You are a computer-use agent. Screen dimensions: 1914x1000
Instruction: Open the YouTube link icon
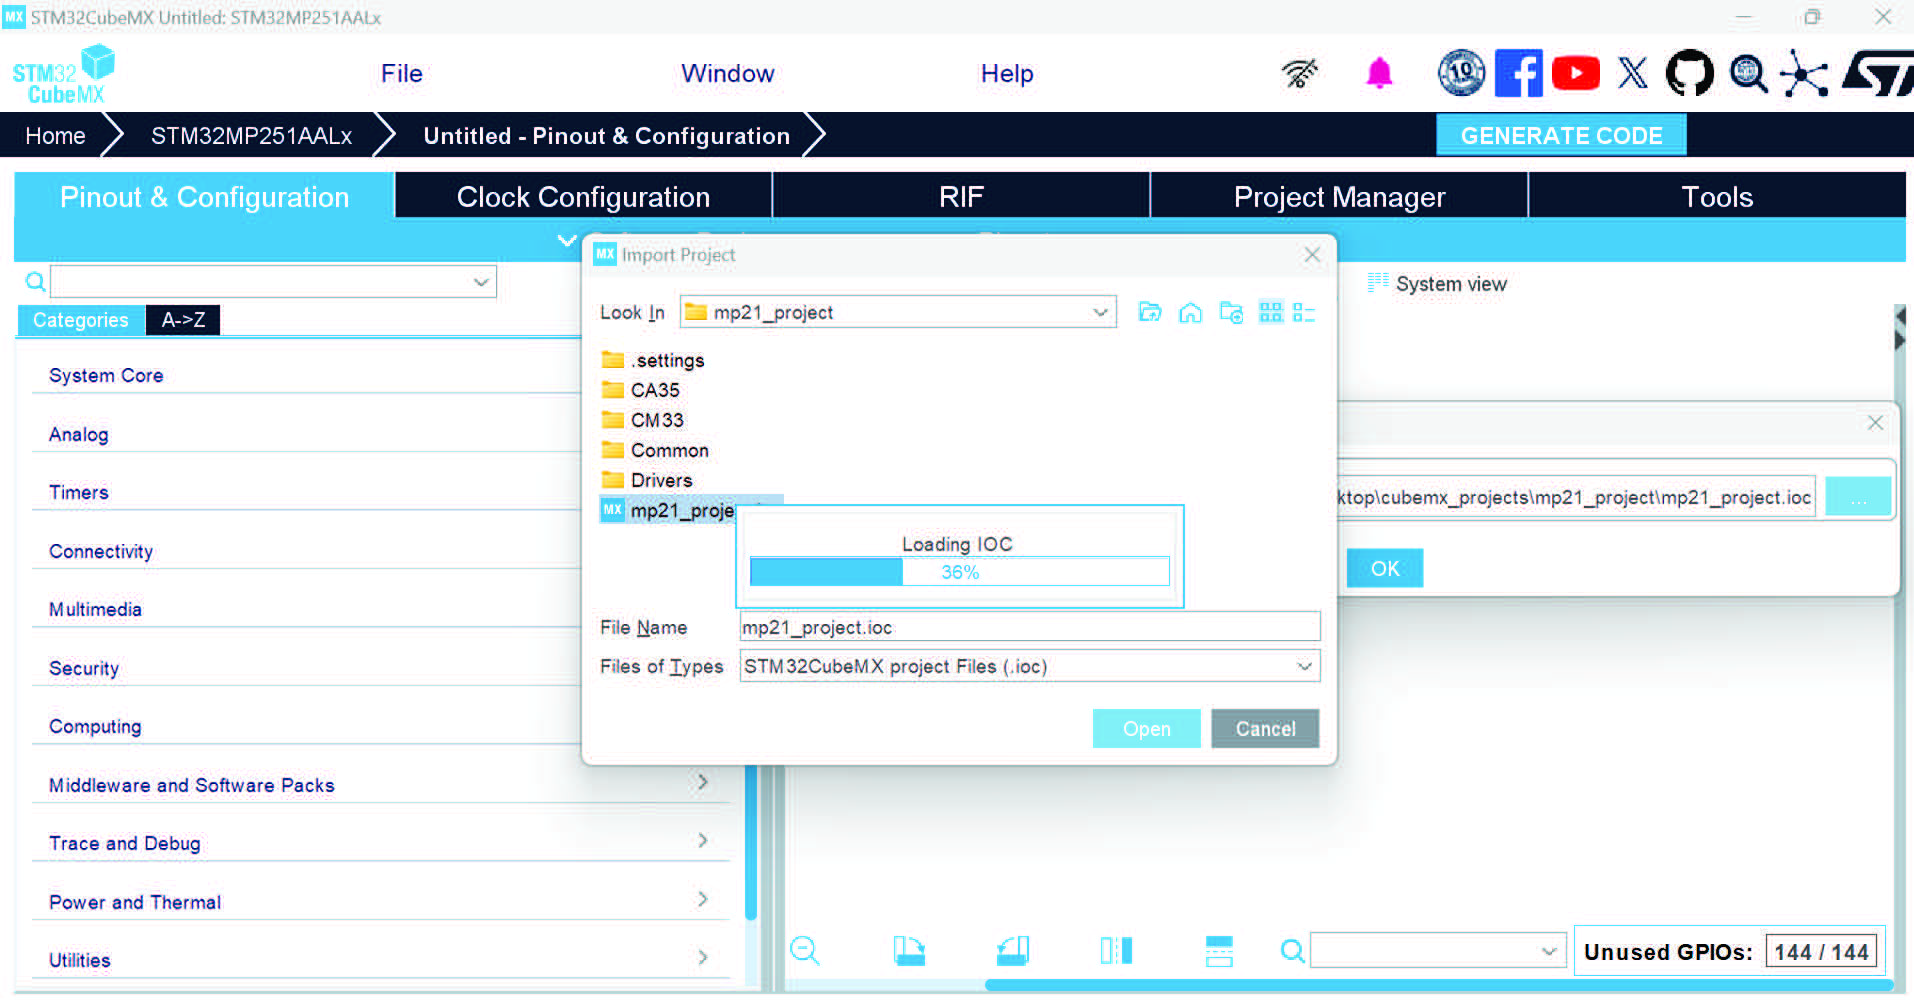(1576, 73)
